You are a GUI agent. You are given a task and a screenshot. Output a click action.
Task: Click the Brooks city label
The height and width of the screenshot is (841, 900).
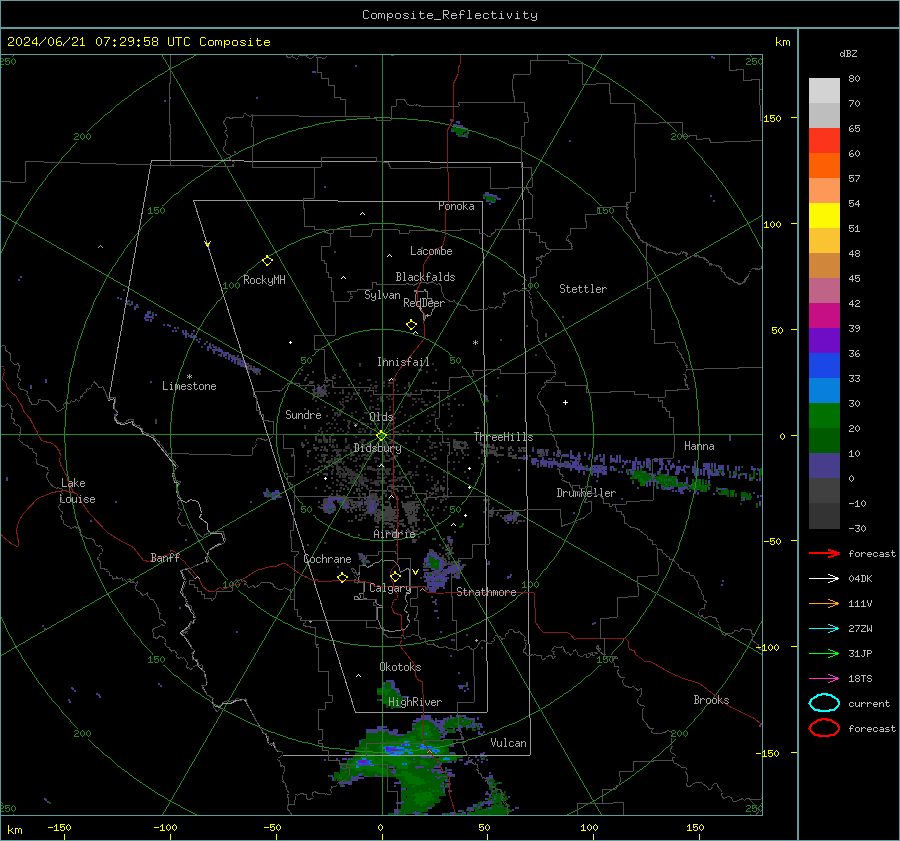tap(711, 700)
